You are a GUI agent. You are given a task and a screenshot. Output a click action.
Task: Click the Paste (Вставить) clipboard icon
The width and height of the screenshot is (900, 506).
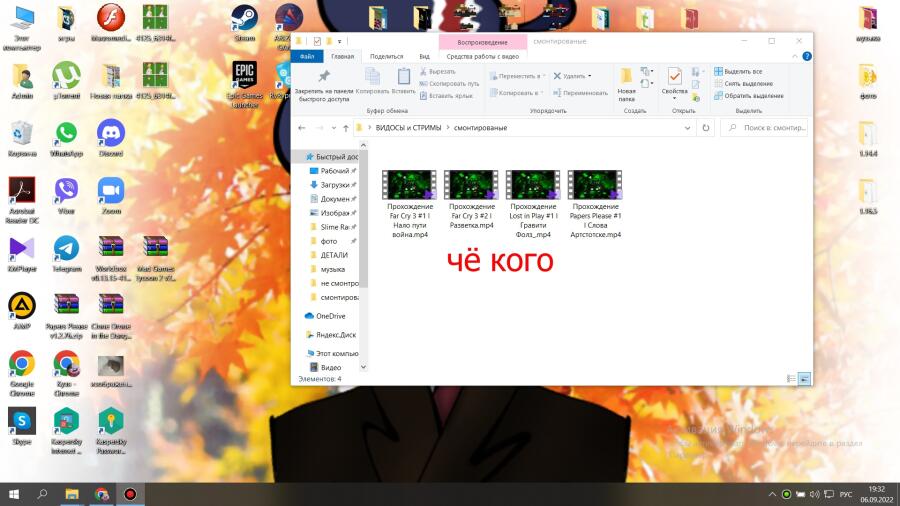404,76
